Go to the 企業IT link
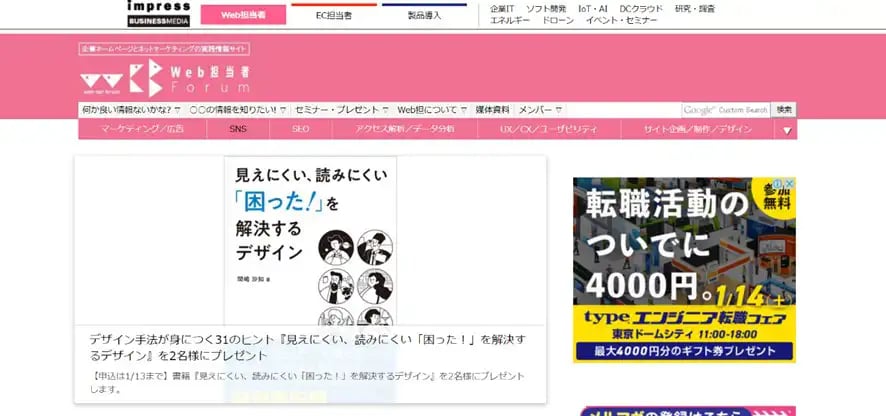 coord(502,8)
